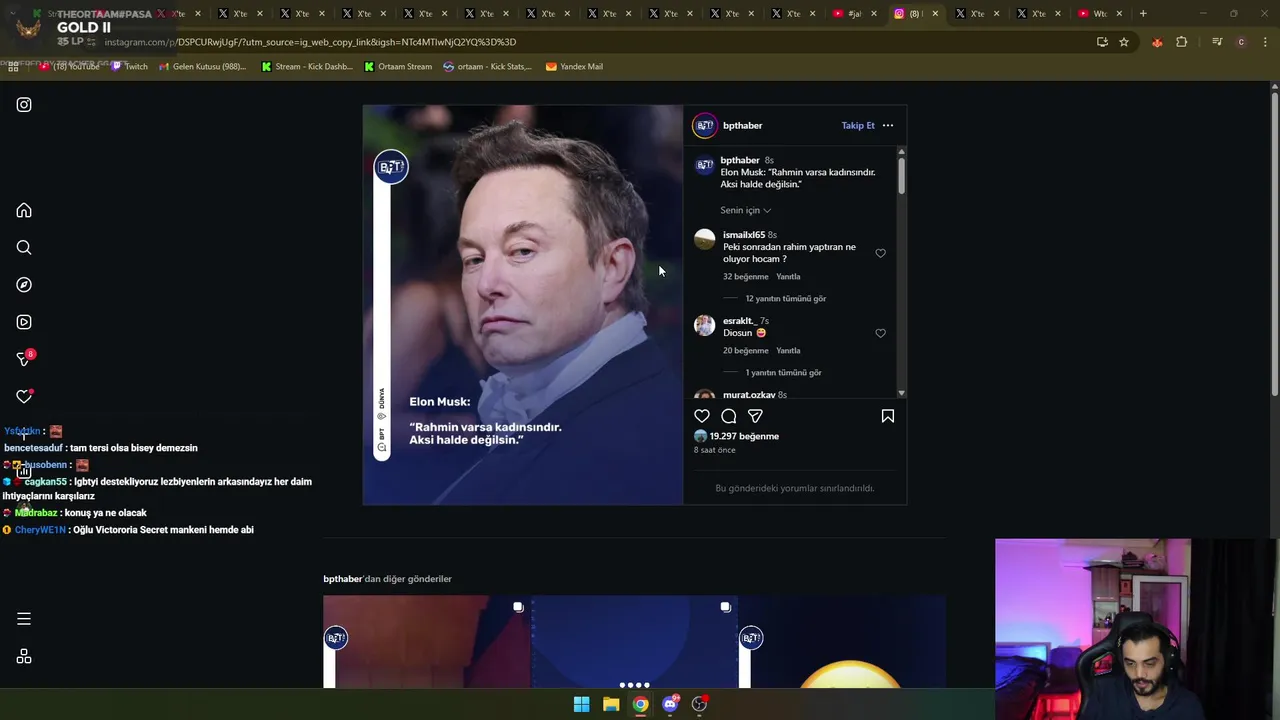Open 'Stream - Kick Dashb...' bookmark
The width and height of the screenshot is (1280, 720).
click(307, 67)
